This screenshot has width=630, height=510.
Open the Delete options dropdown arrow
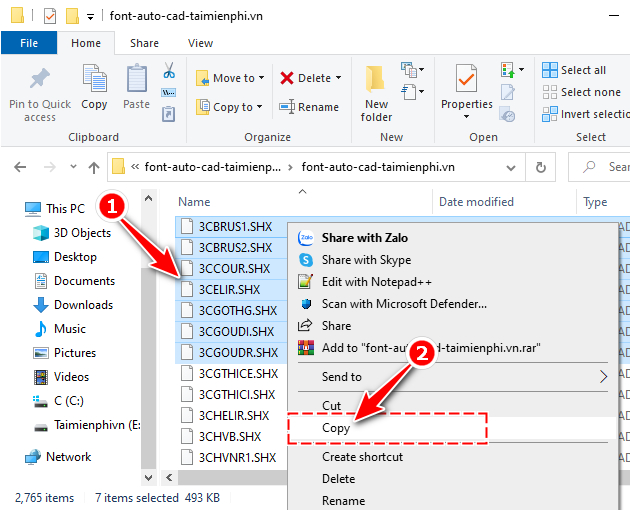click(x=338, y=78)
